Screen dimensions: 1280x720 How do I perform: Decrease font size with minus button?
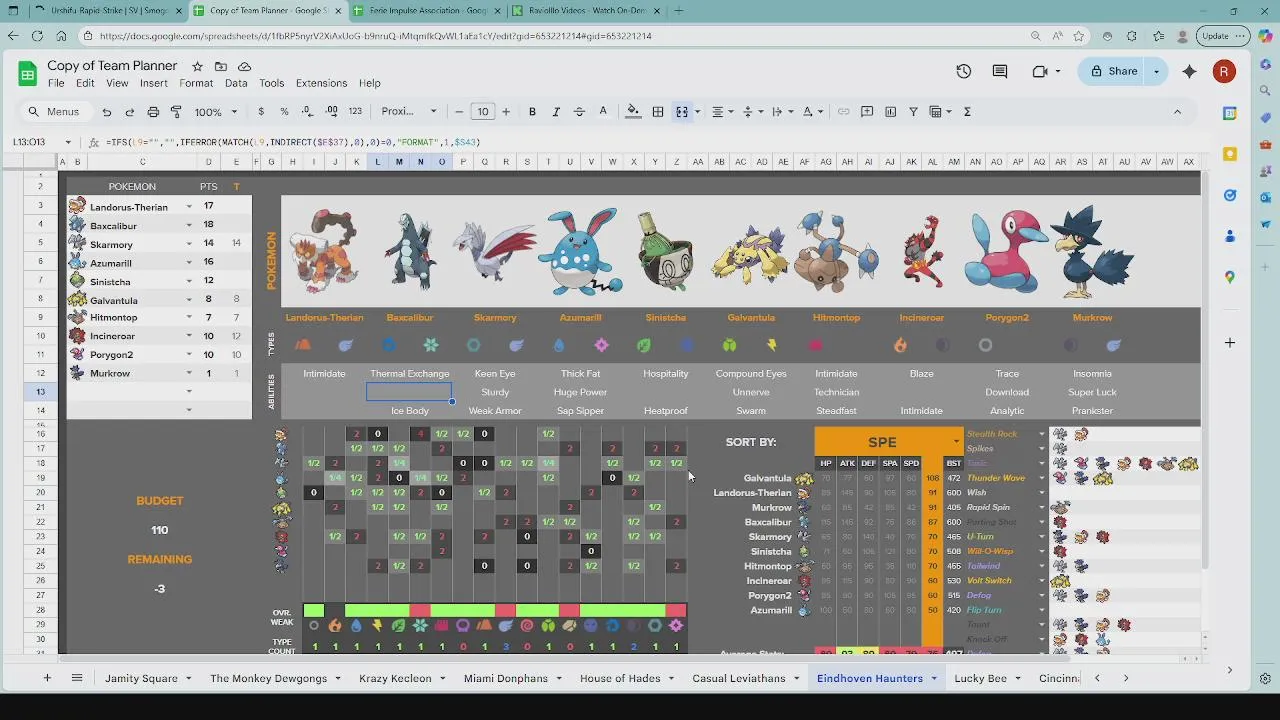coord(459,112)
